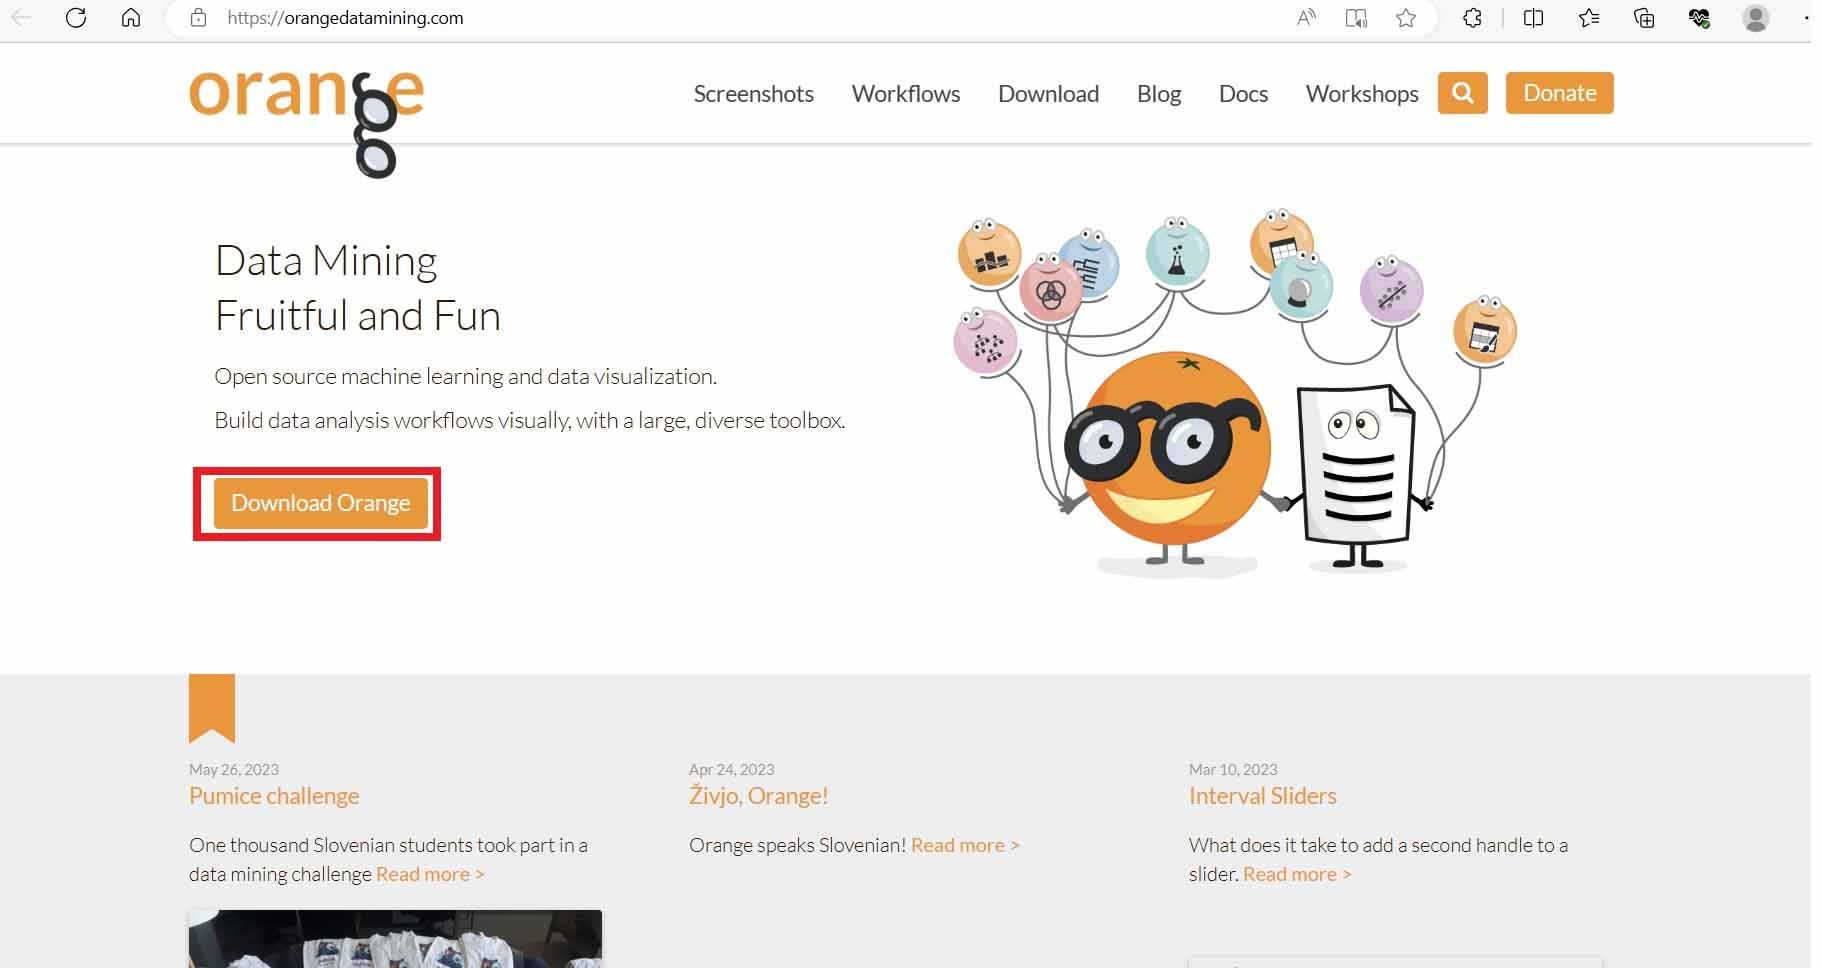Click the 'Data Mining Fruitful and Fun' heading

pyautogui.click(x=358, y=288)
